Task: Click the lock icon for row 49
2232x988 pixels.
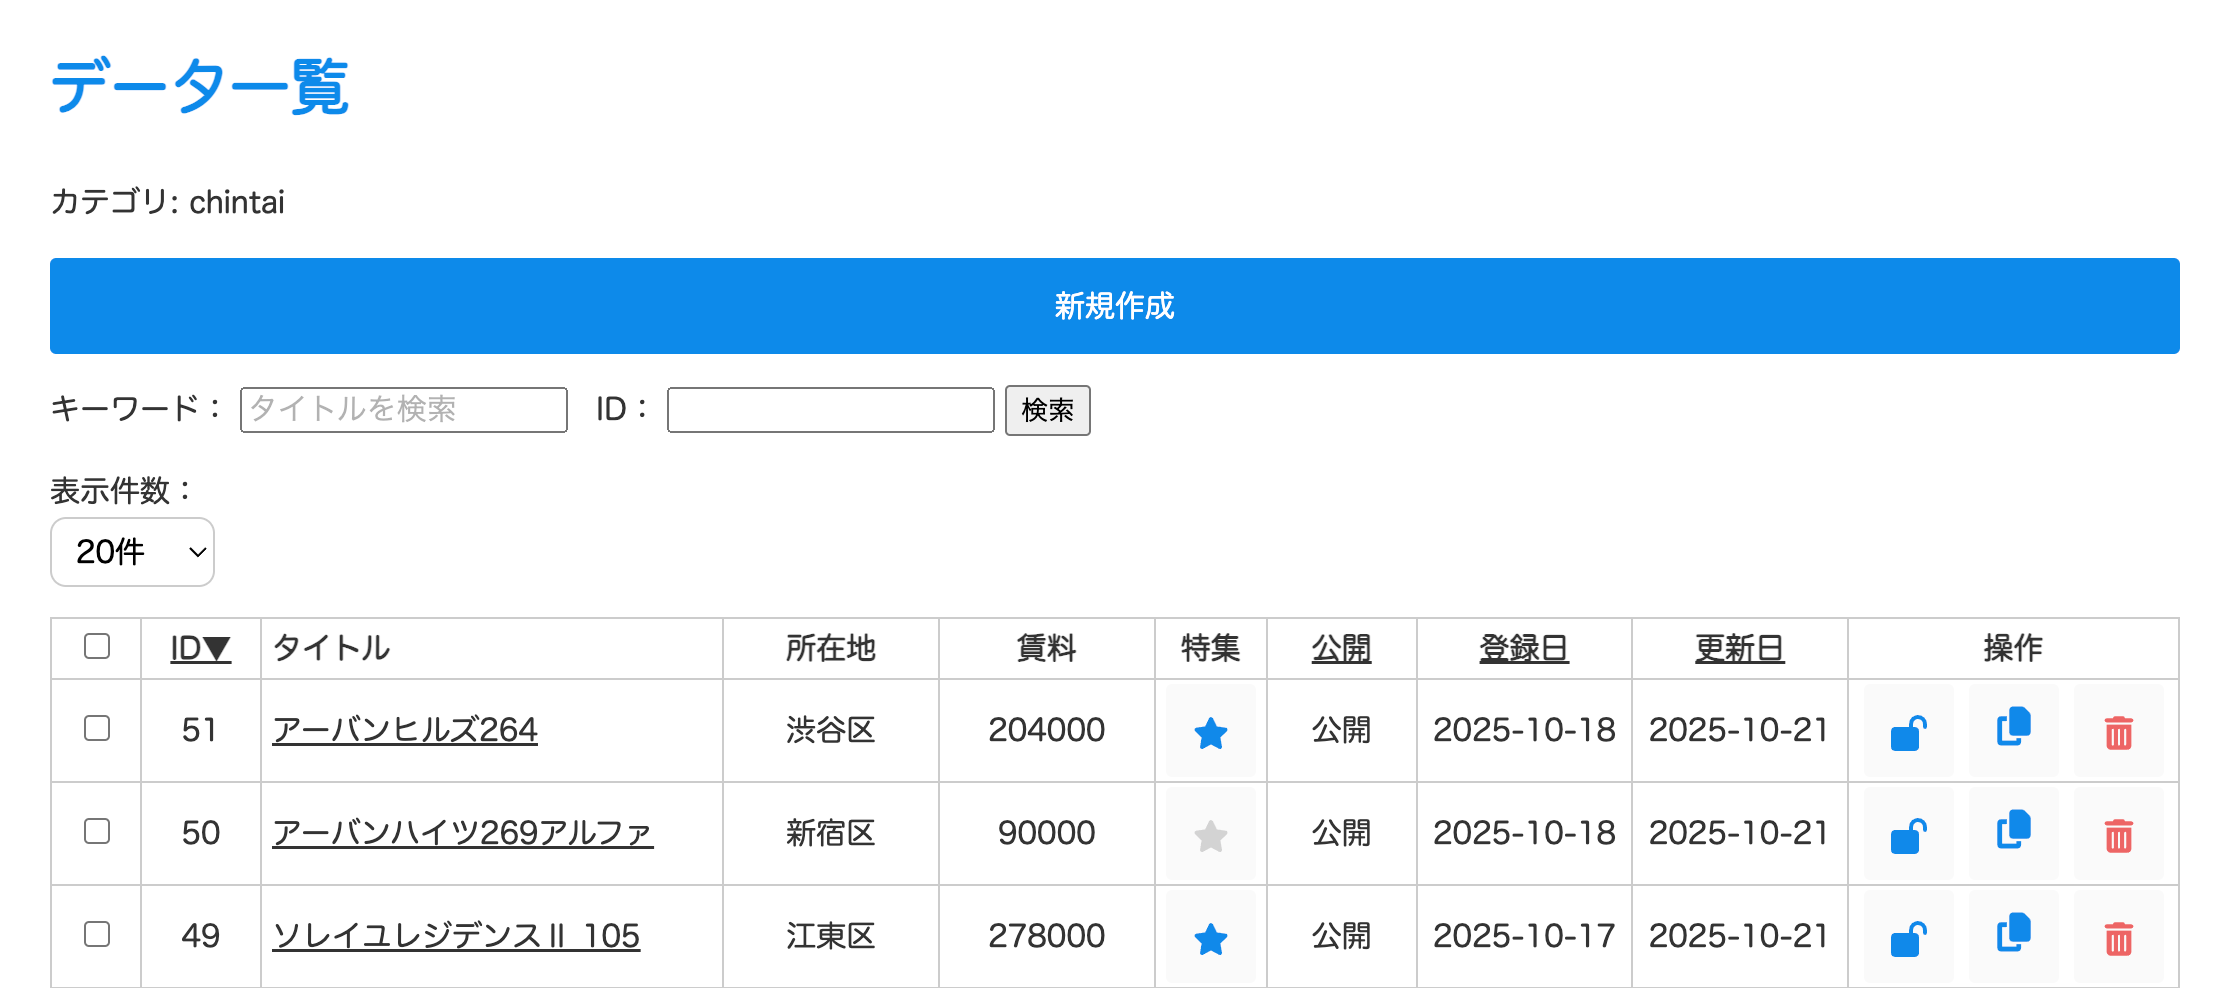Action: click(1908, 938)
